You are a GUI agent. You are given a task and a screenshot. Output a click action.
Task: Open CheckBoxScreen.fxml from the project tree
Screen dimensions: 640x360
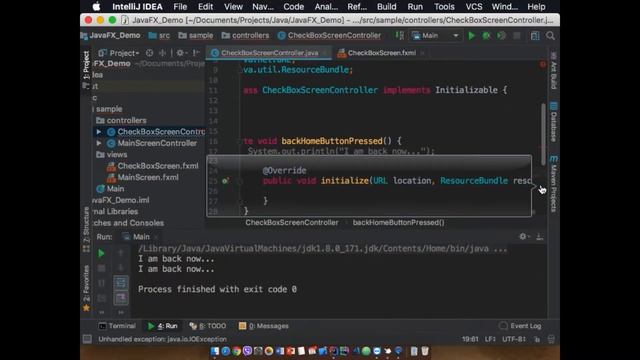point(153,166)
